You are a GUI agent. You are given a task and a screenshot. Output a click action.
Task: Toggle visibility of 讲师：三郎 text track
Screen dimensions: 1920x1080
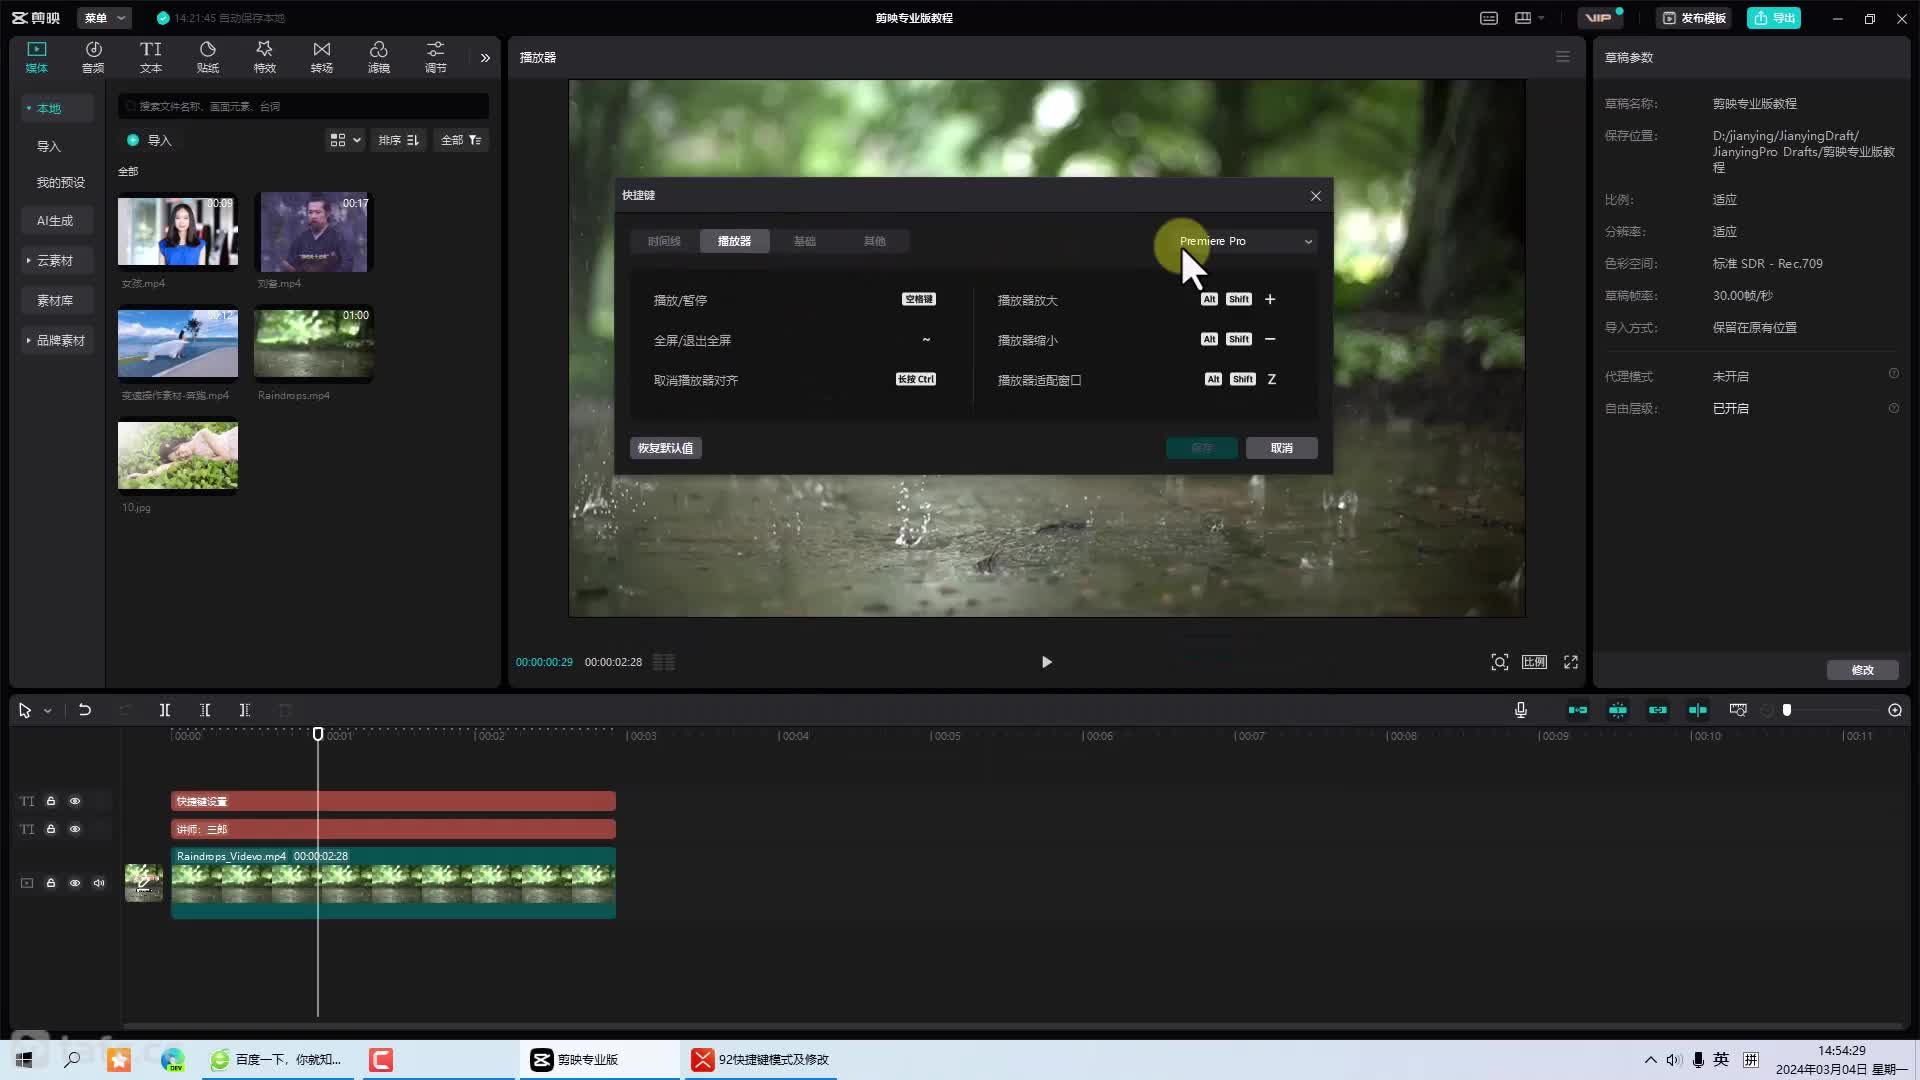[75, 829]
